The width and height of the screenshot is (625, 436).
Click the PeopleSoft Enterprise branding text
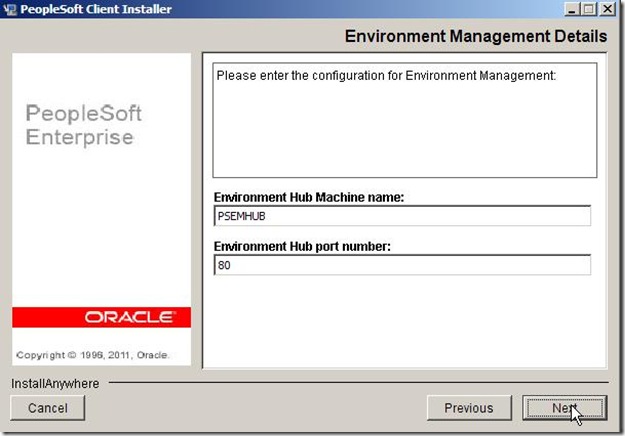pos(79,126)
